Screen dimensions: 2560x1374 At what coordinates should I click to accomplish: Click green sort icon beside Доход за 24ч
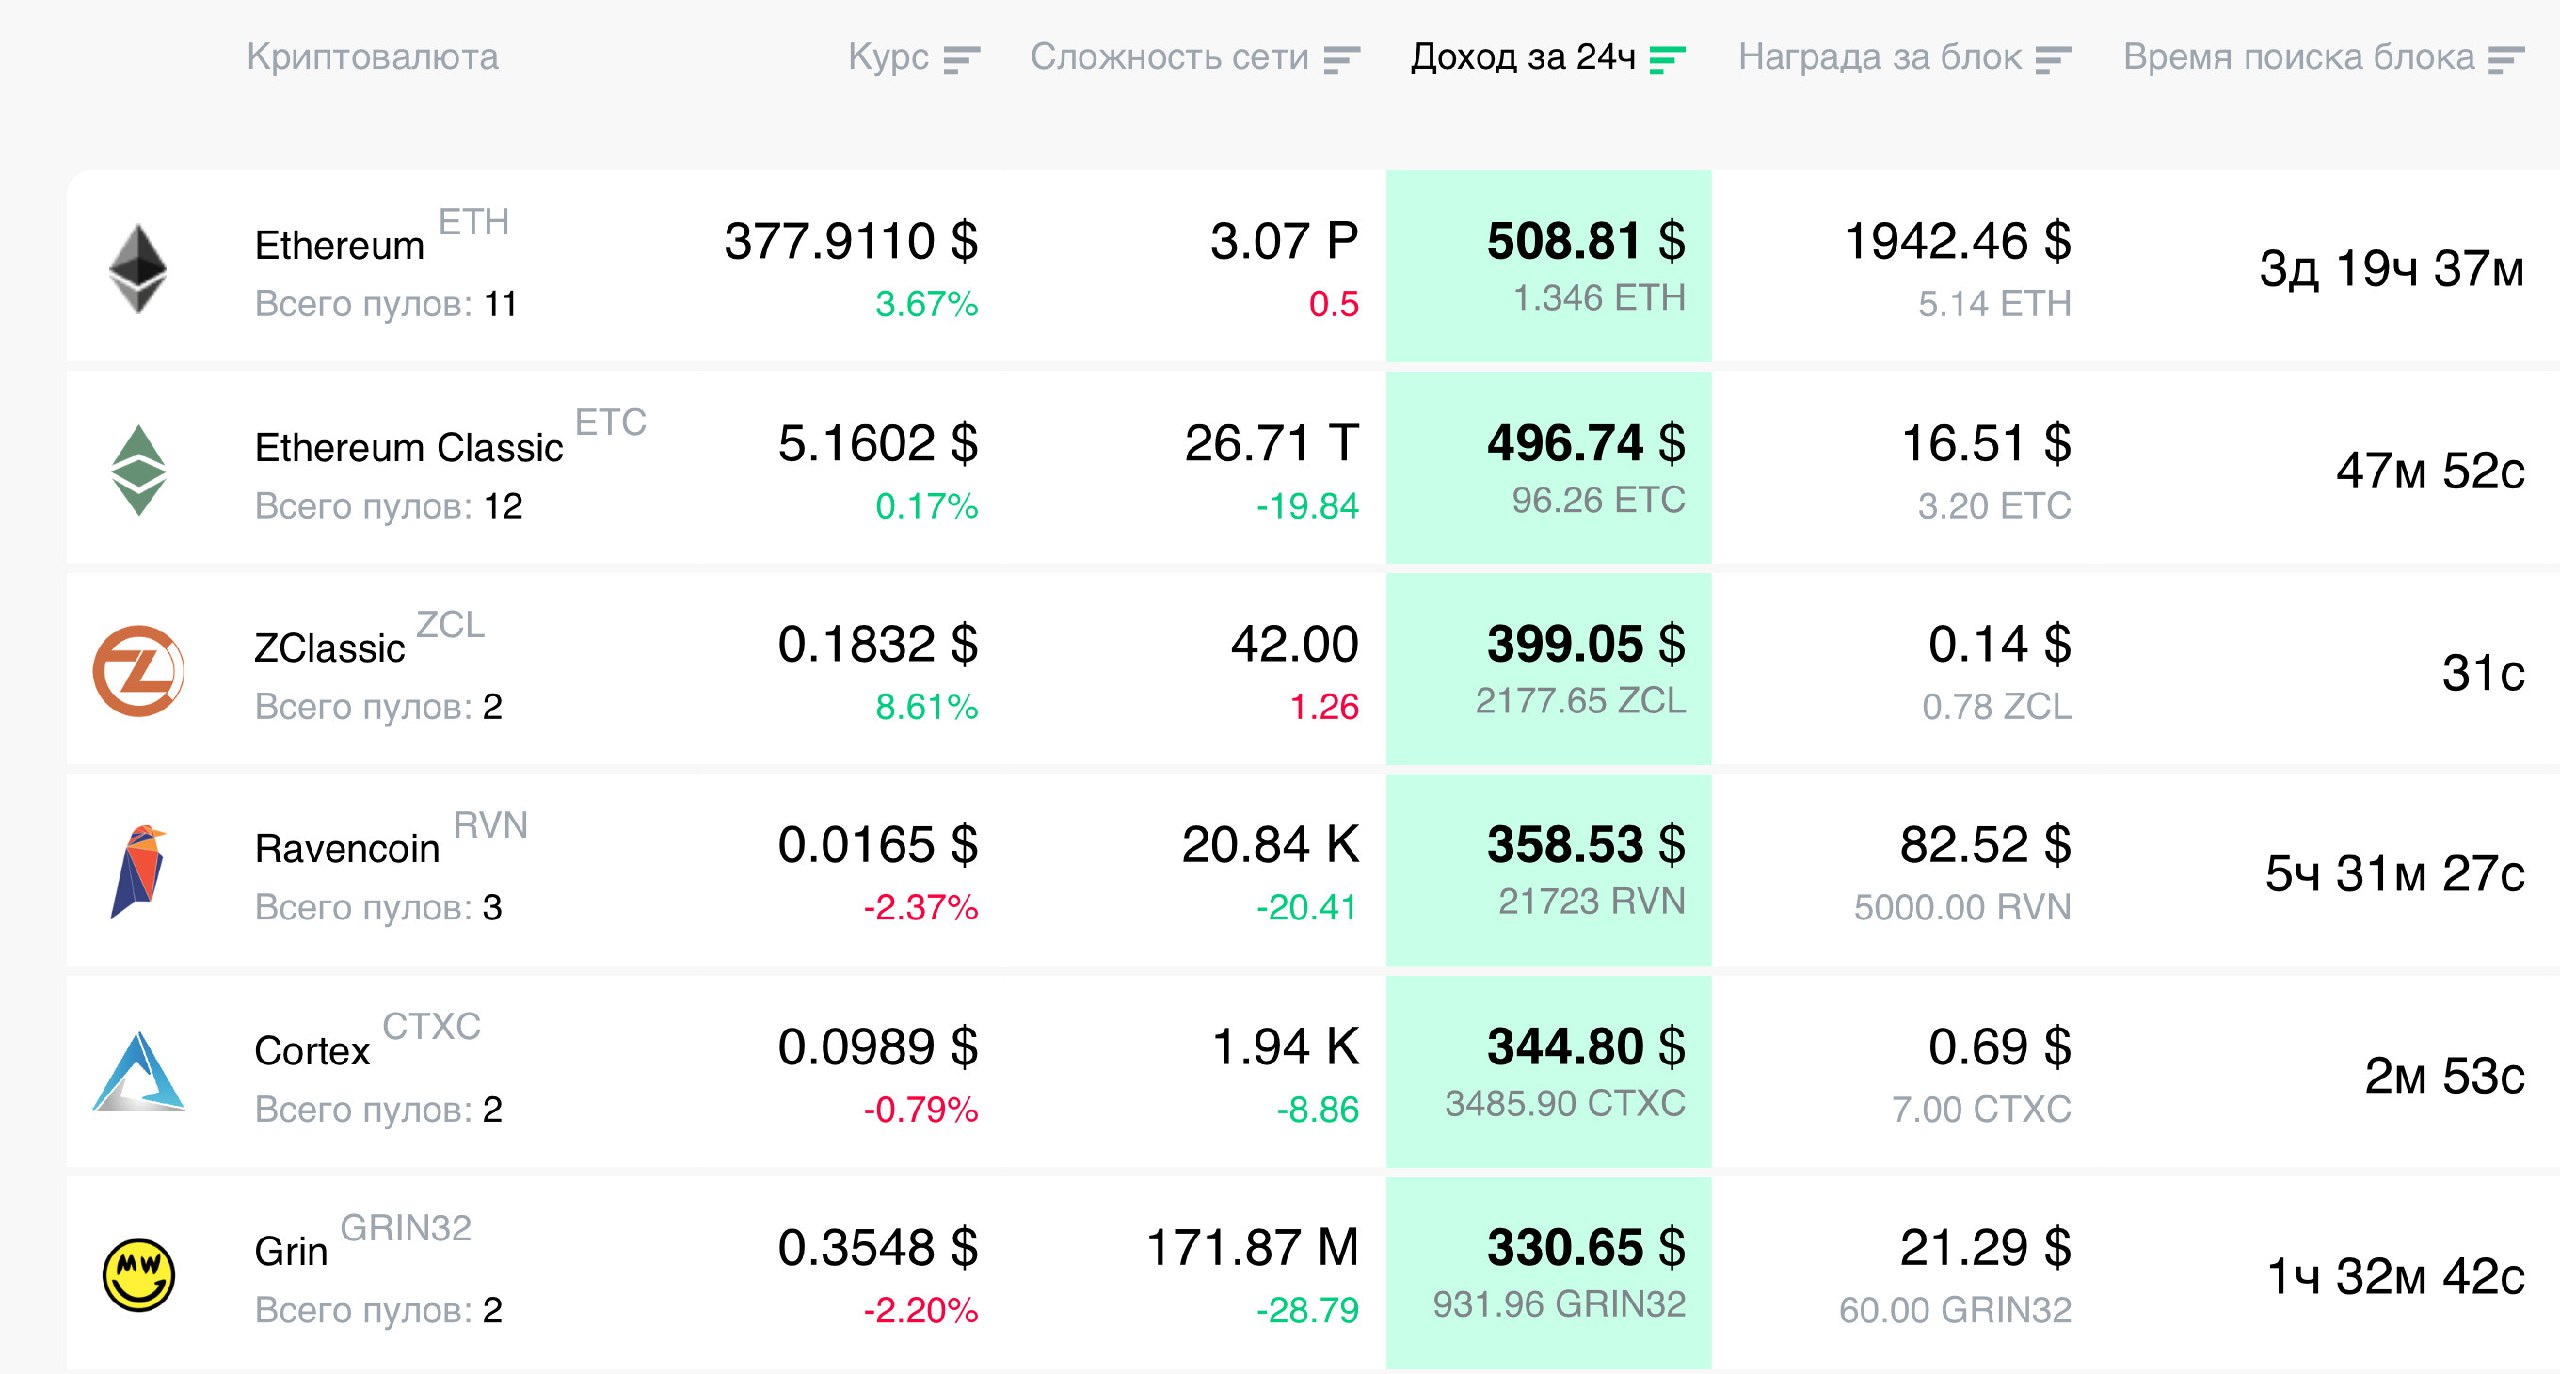pos(1668,59)
